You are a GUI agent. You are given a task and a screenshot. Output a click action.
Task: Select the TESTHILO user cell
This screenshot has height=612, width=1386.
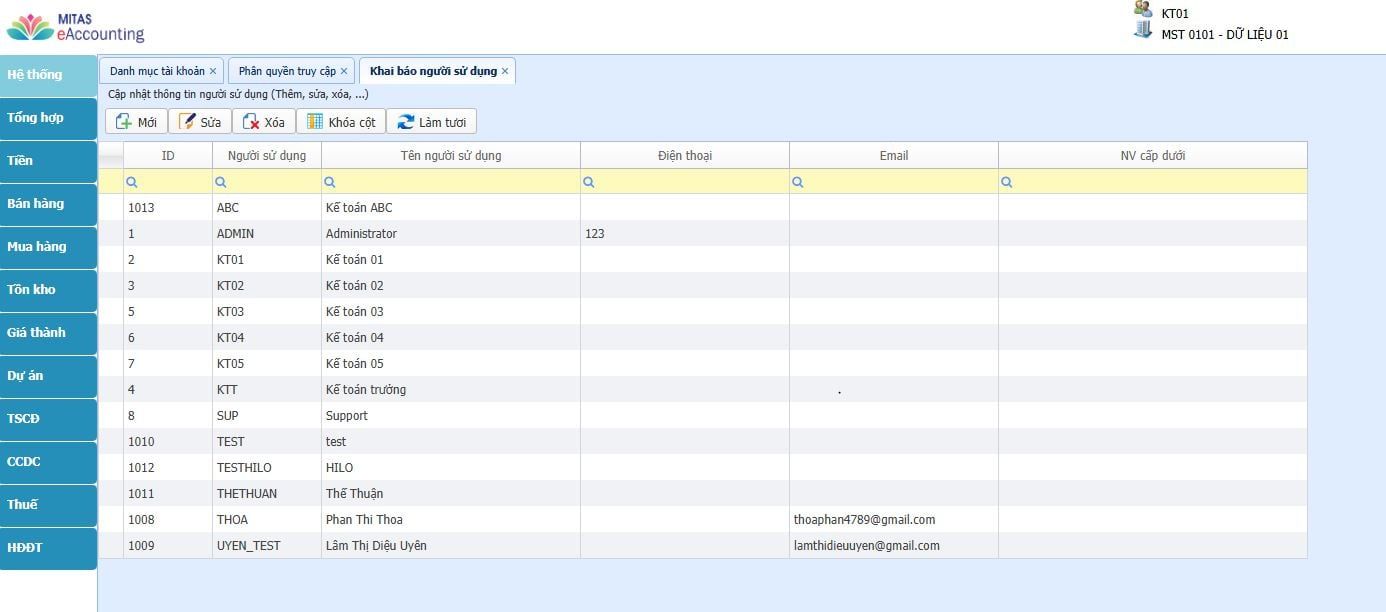(267, 467)
